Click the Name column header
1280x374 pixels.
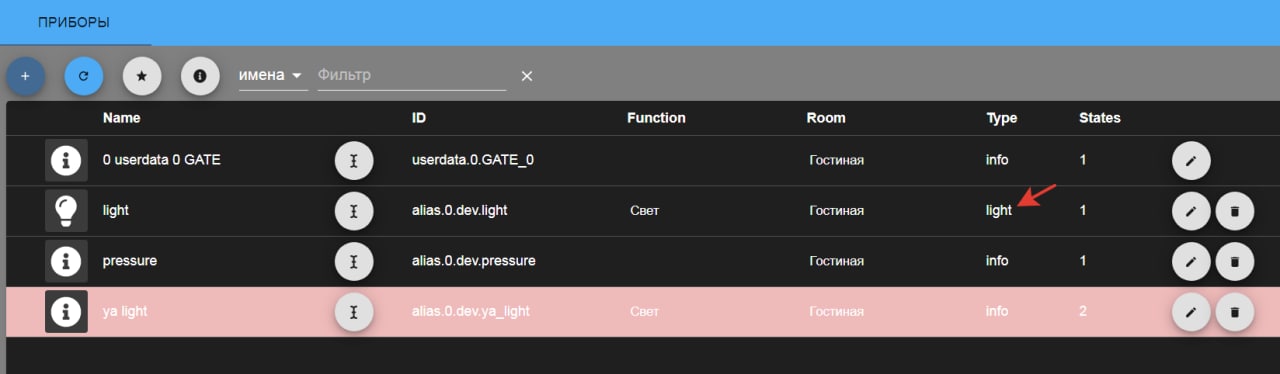point(121,118)
